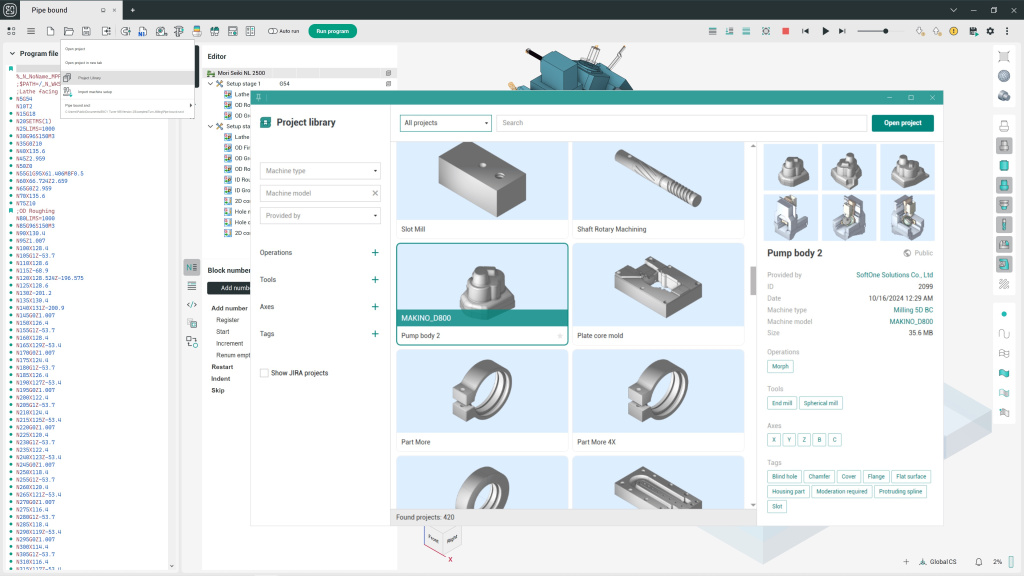Open the Machine type dropdown
This screenshot has width=1024, height=576.
coord(320,171)
